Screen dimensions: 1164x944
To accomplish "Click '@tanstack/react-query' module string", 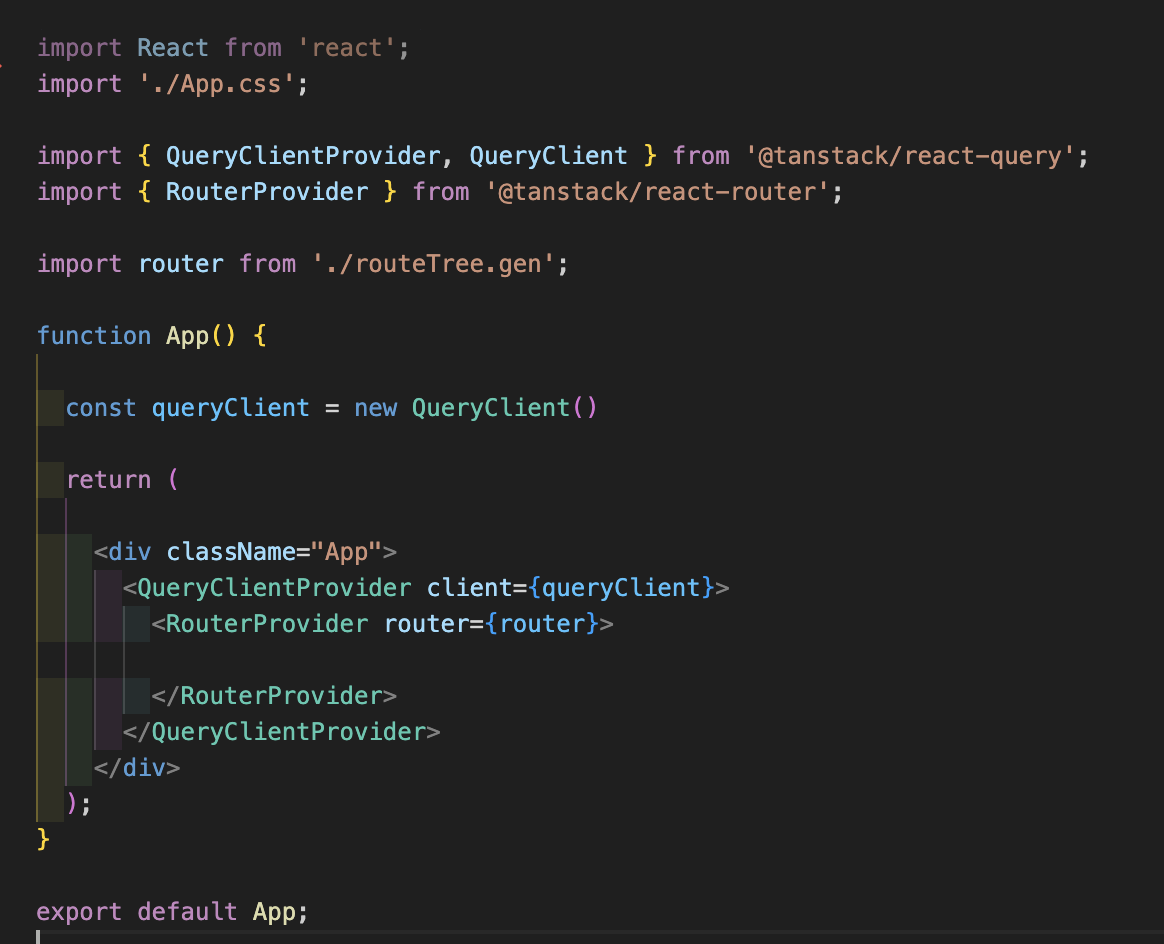I will tap(910, 156).
